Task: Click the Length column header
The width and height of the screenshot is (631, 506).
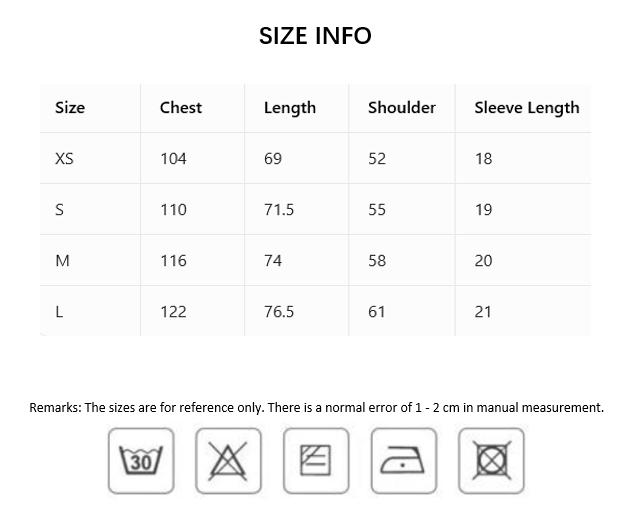Action: point(290,108)
